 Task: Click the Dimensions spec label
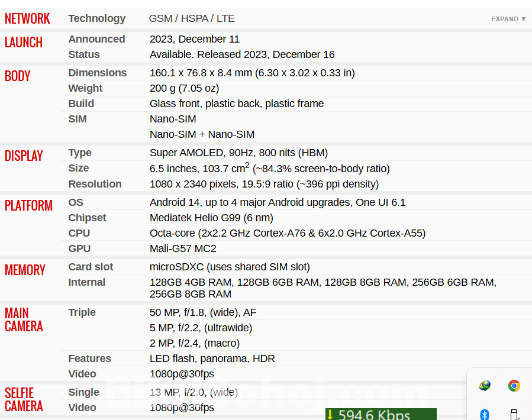tap(97, 73)
